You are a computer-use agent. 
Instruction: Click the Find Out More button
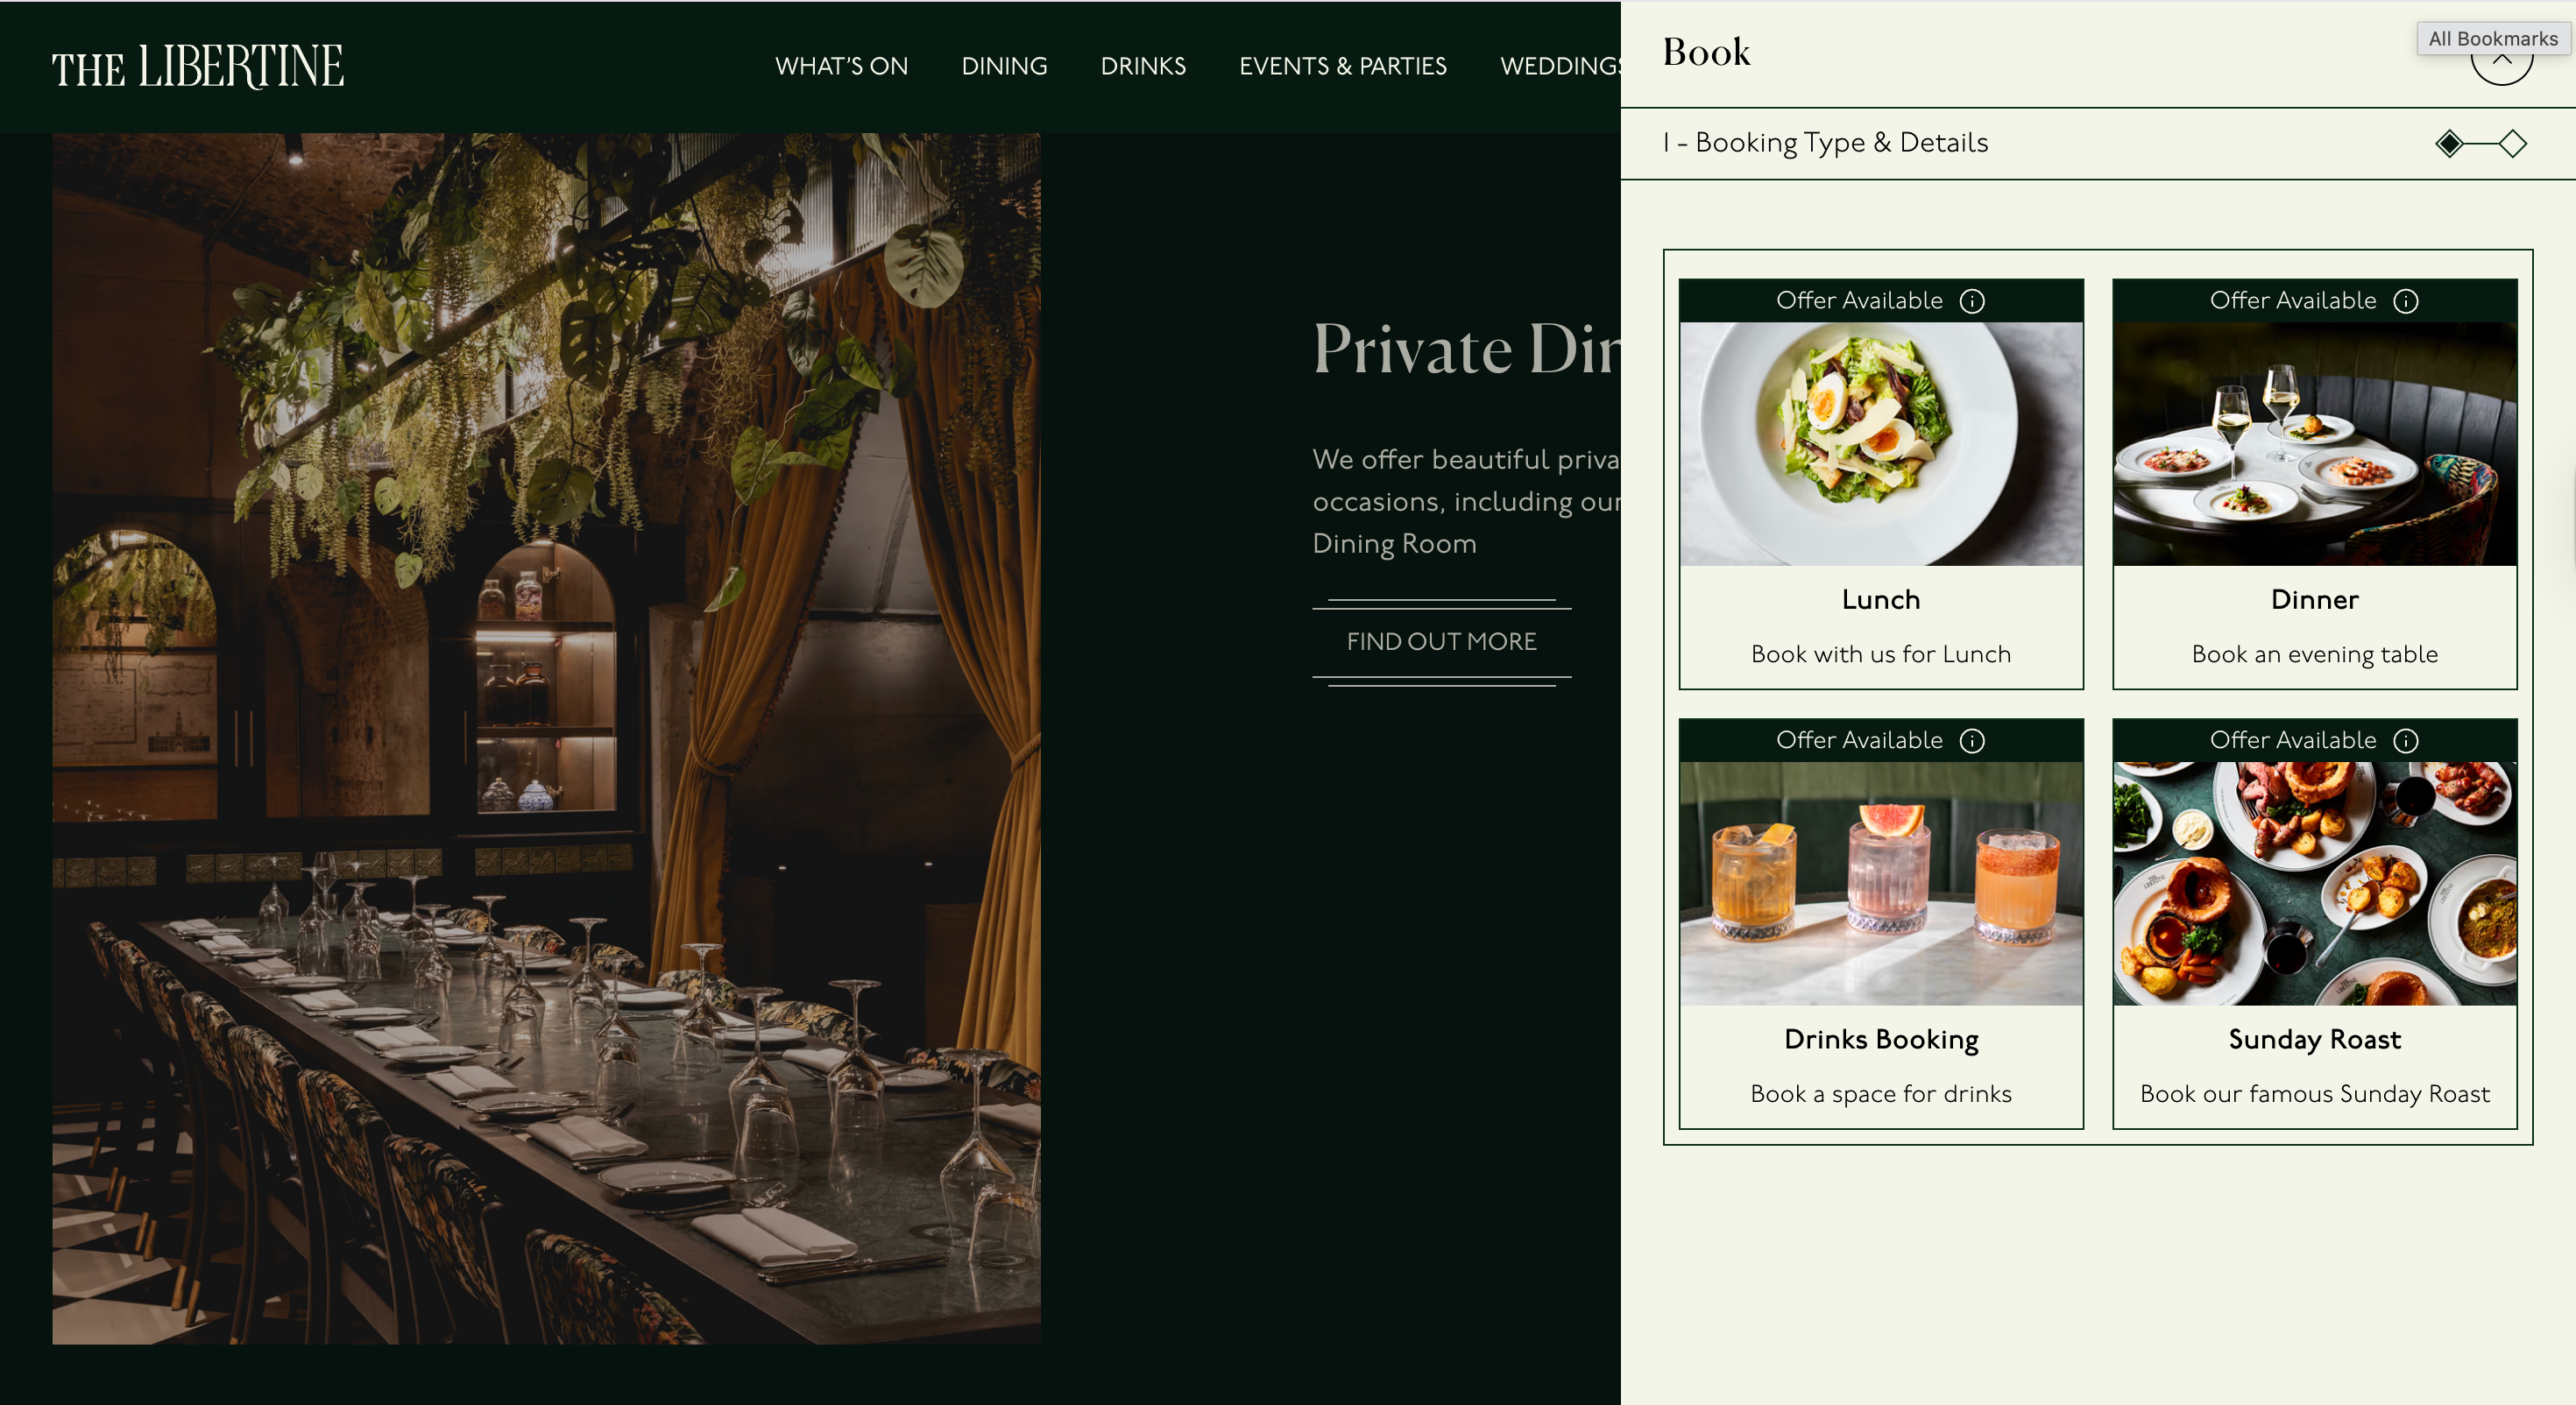[1441, 642]
